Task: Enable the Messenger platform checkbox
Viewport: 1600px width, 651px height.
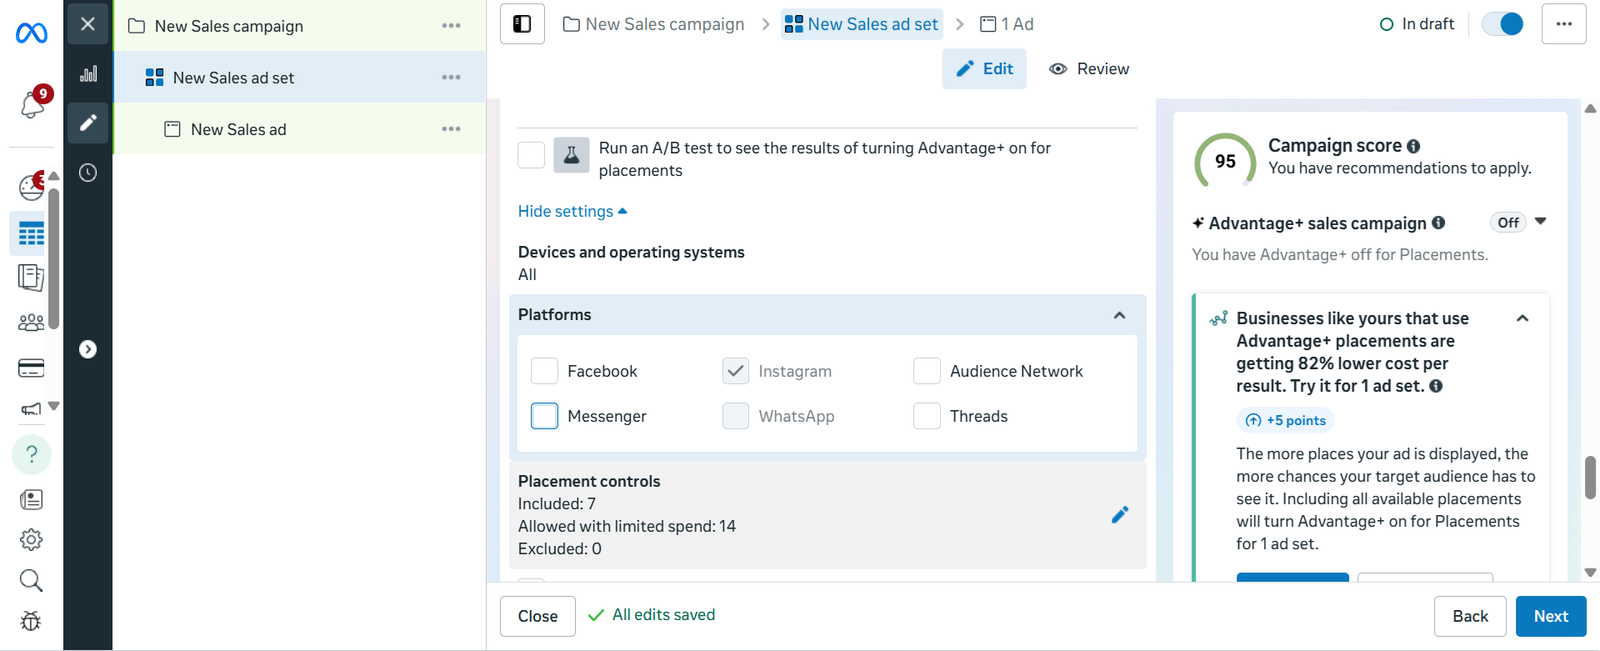Action: coord(544,416)
